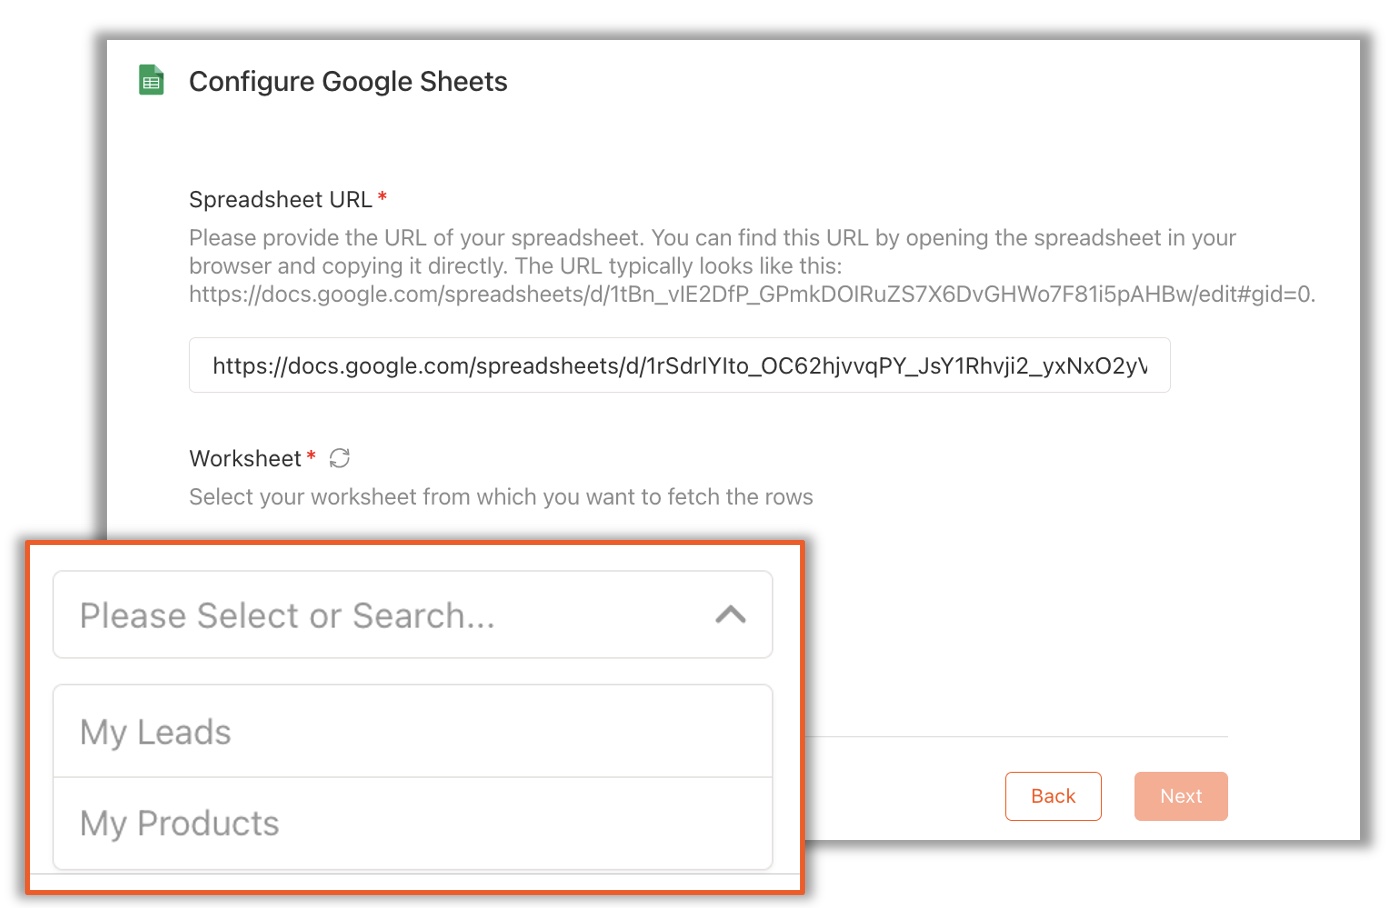Choose My Products from the list
This screenshot has width=1398, height=908.
(x=413, y=823)
